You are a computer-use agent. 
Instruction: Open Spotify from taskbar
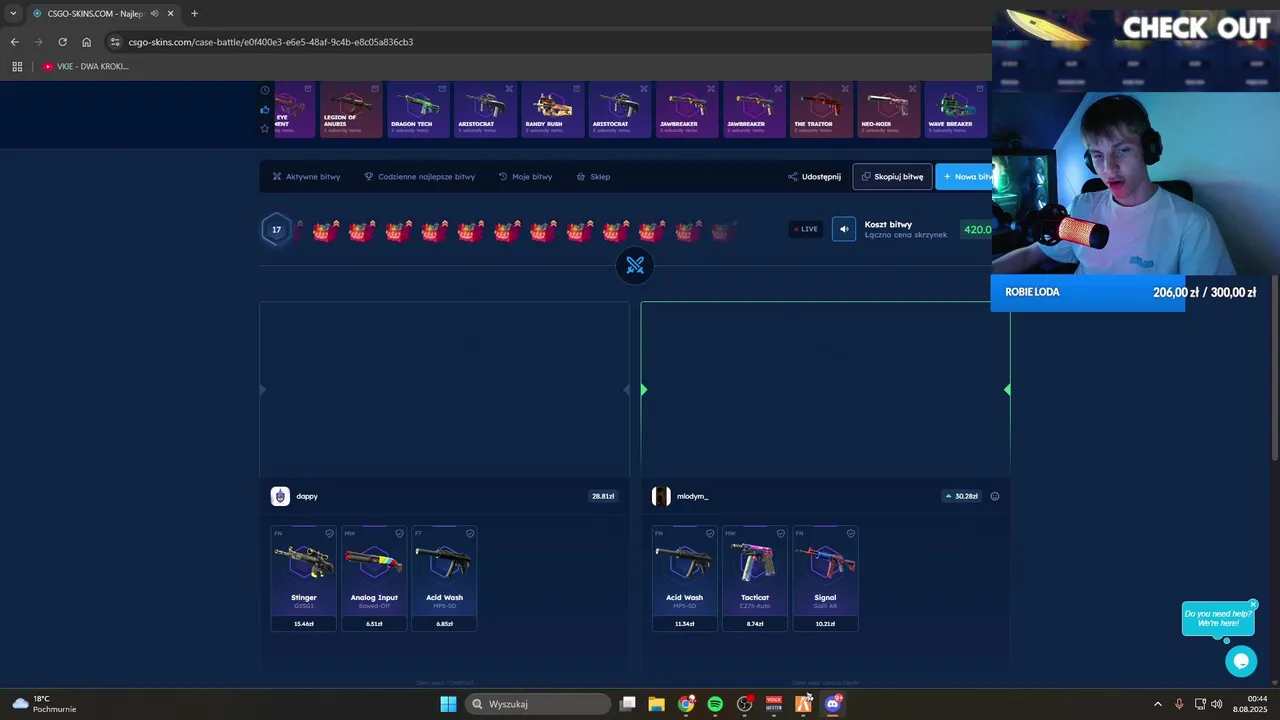coord(715,704)
